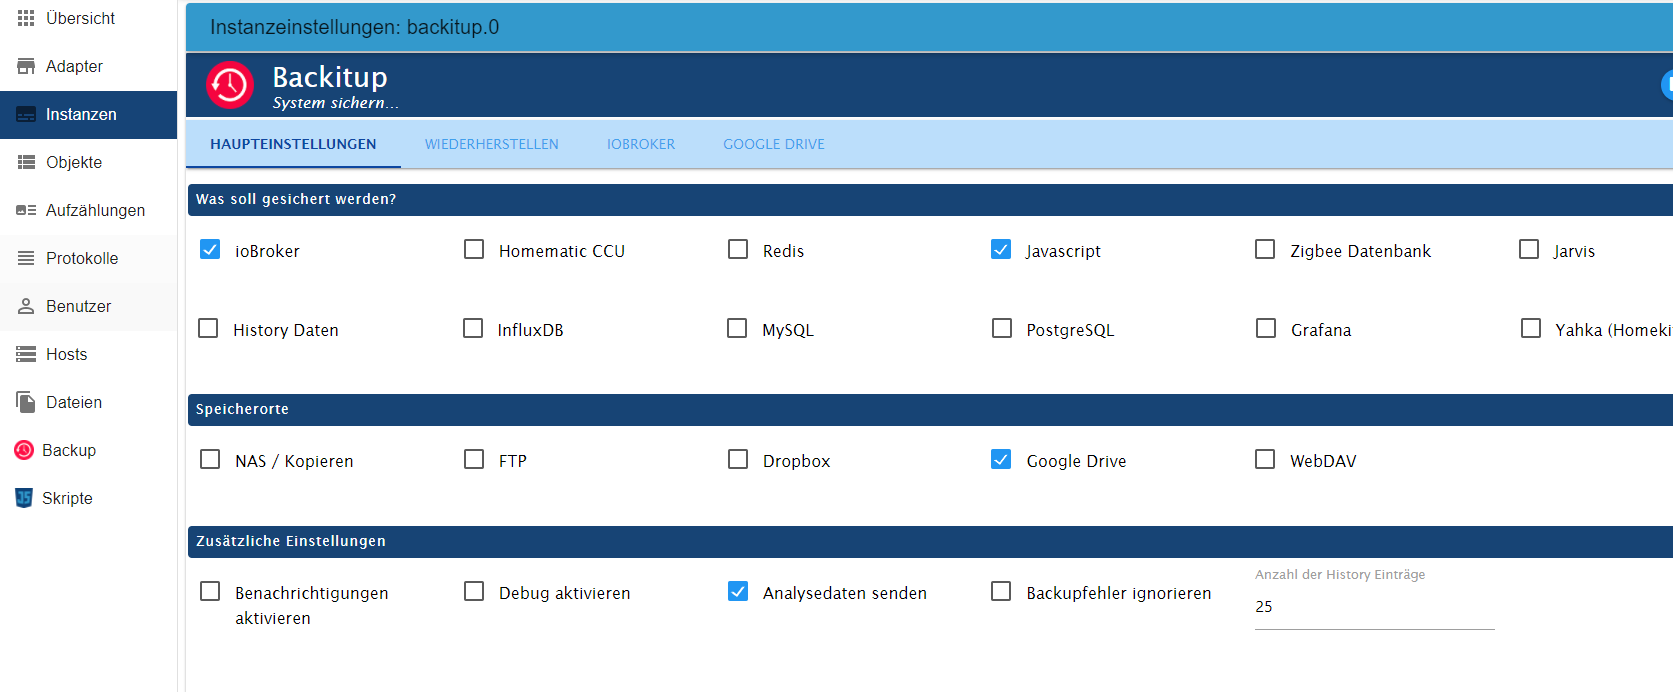The height and width of the screenshot is (692, 1673).
Task: Show Protokolle logs page
Action: 88,258
